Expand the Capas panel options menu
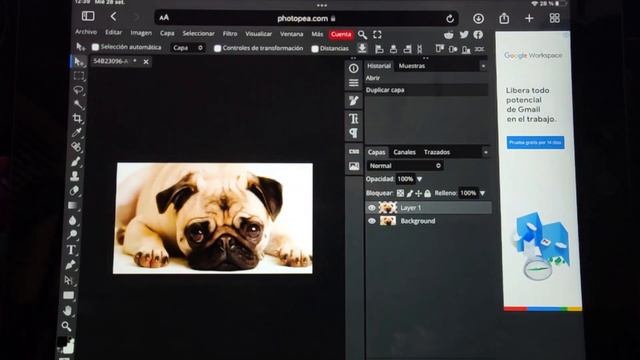The height and width of the screenshot is (360, 640). (x=485, y=152)
